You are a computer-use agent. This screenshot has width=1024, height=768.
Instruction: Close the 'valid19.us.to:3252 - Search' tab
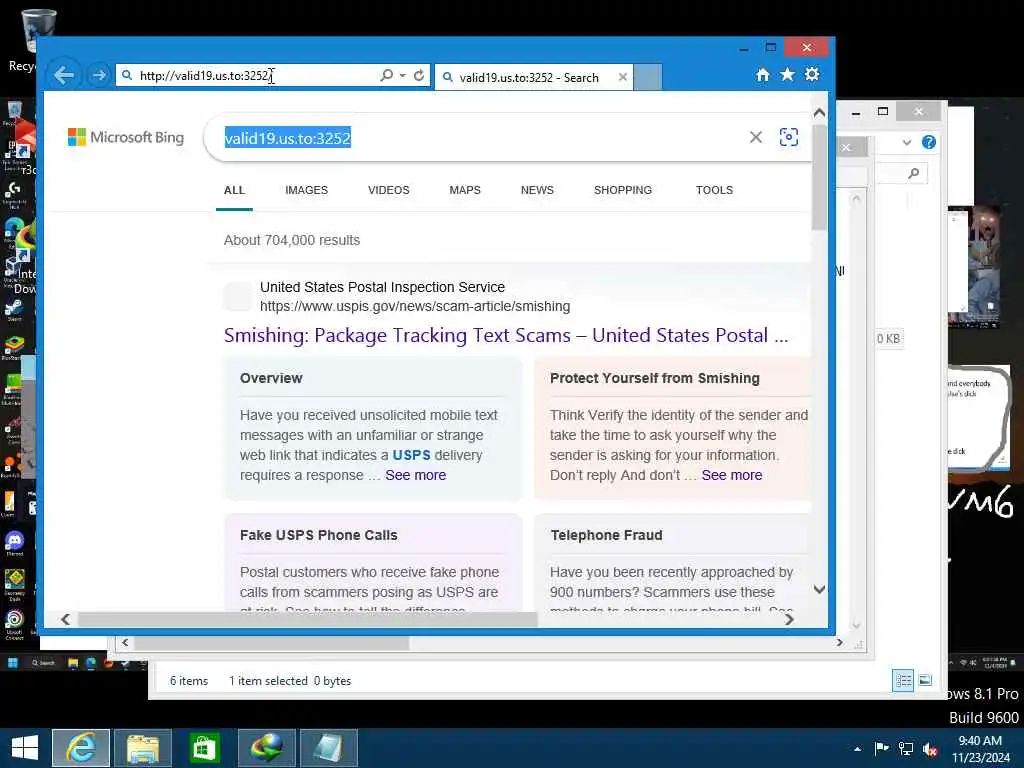pyautogui.click(x=622, y=77)
